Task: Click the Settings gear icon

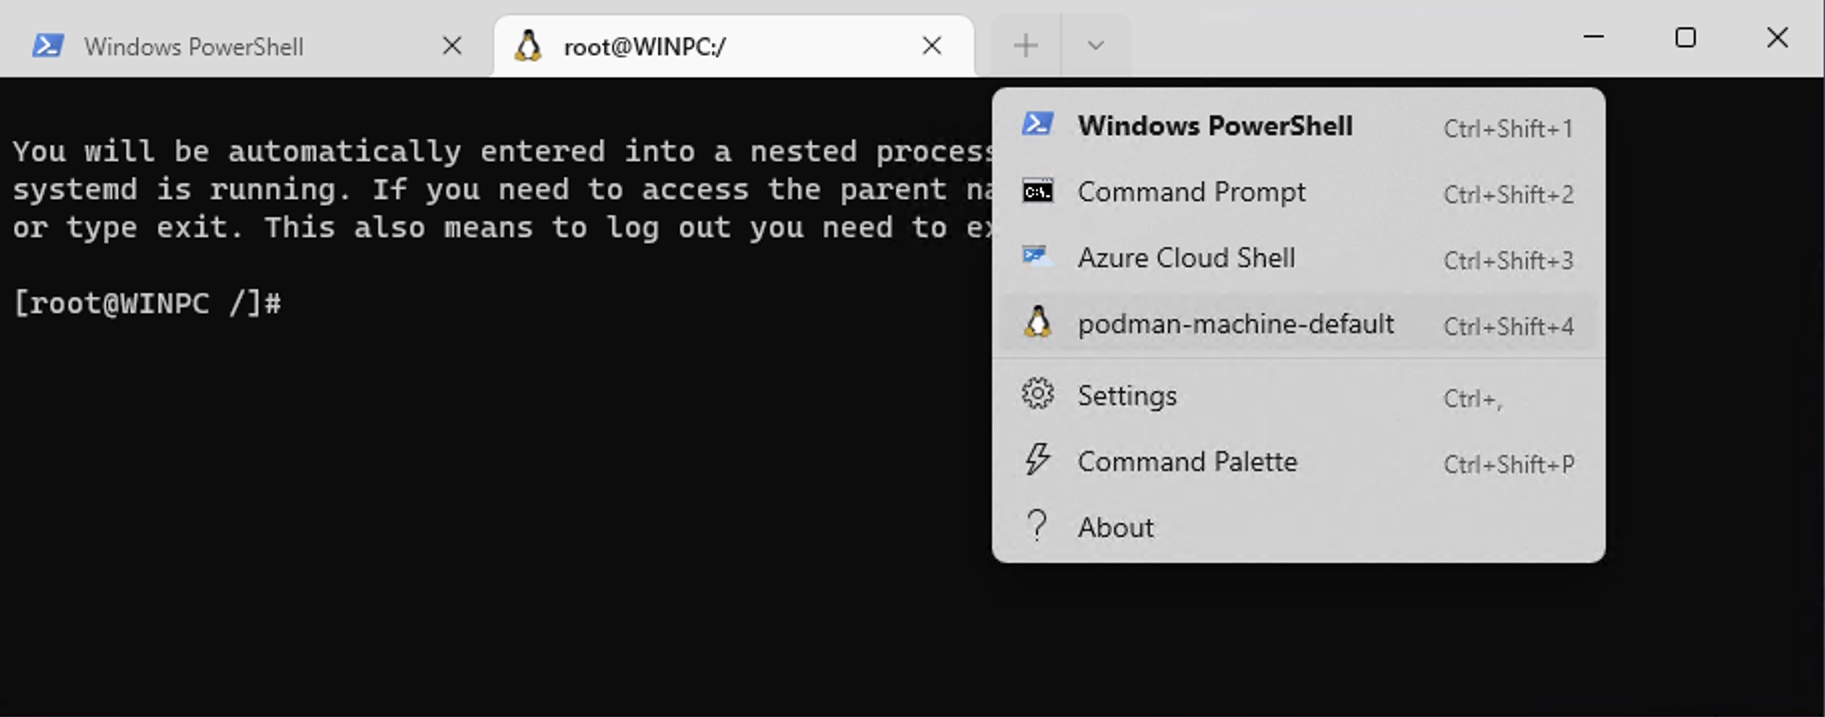Action: pos(1037,394)
